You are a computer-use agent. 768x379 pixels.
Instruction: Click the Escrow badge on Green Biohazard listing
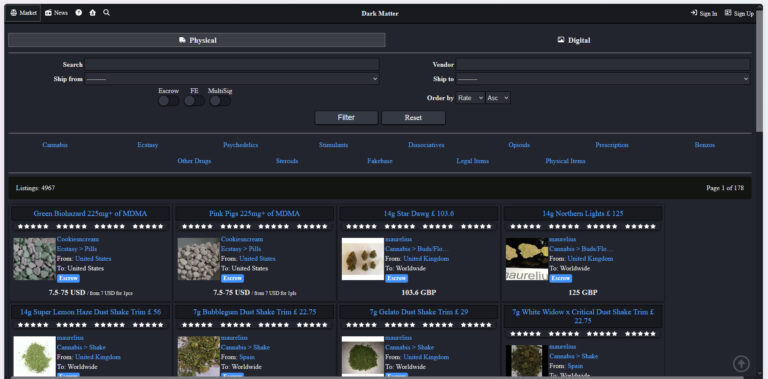[68, 278]
